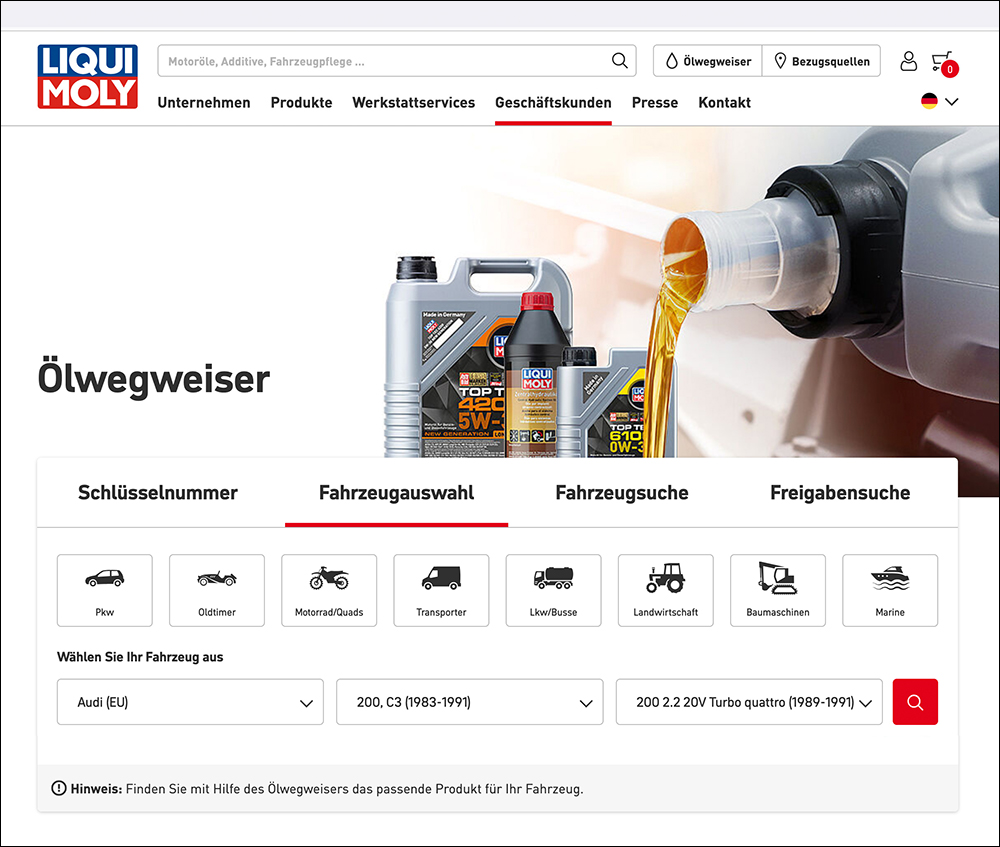1000x847 pixels.
Task: Click the Ölwegweiser page heading
Action: click(154, 378)
